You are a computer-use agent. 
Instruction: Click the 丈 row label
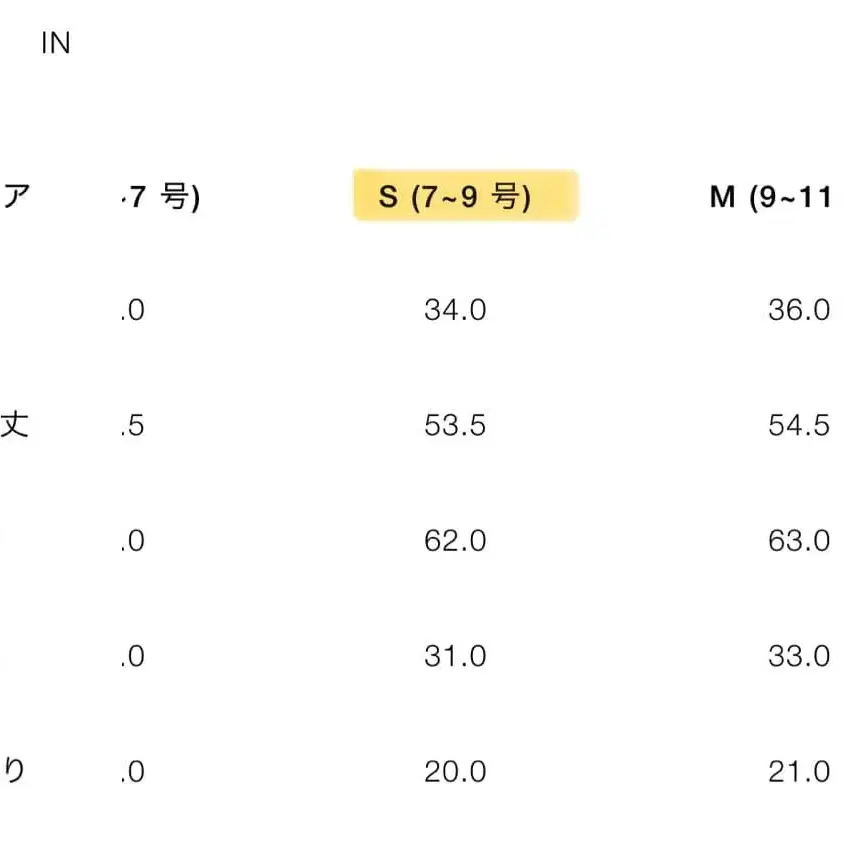pyautogui.click(x=16, y=425)
